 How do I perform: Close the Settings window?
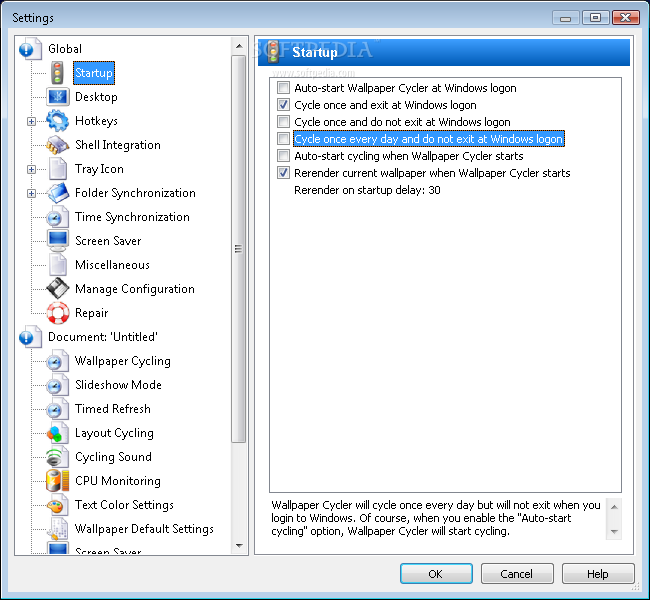click(x=625, y=18)
